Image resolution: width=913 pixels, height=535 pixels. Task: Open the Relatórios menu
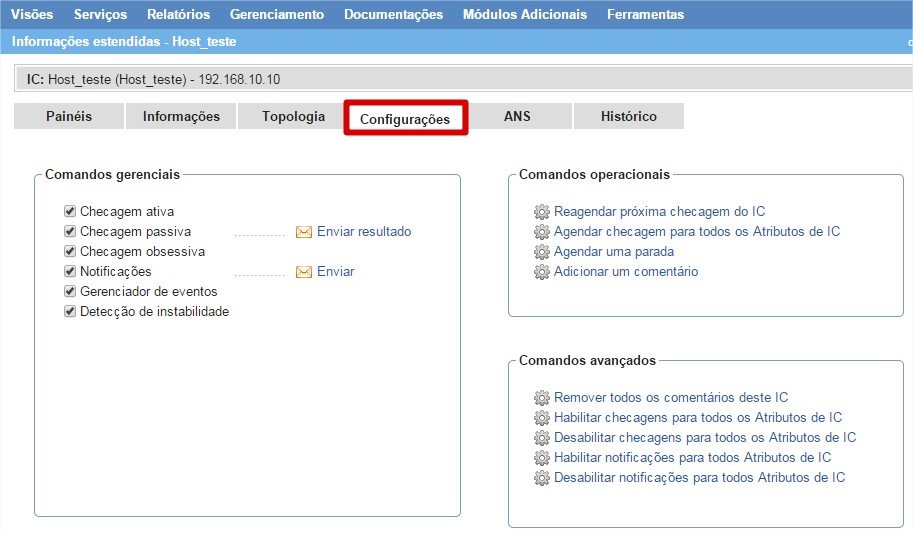coord(178,14)
